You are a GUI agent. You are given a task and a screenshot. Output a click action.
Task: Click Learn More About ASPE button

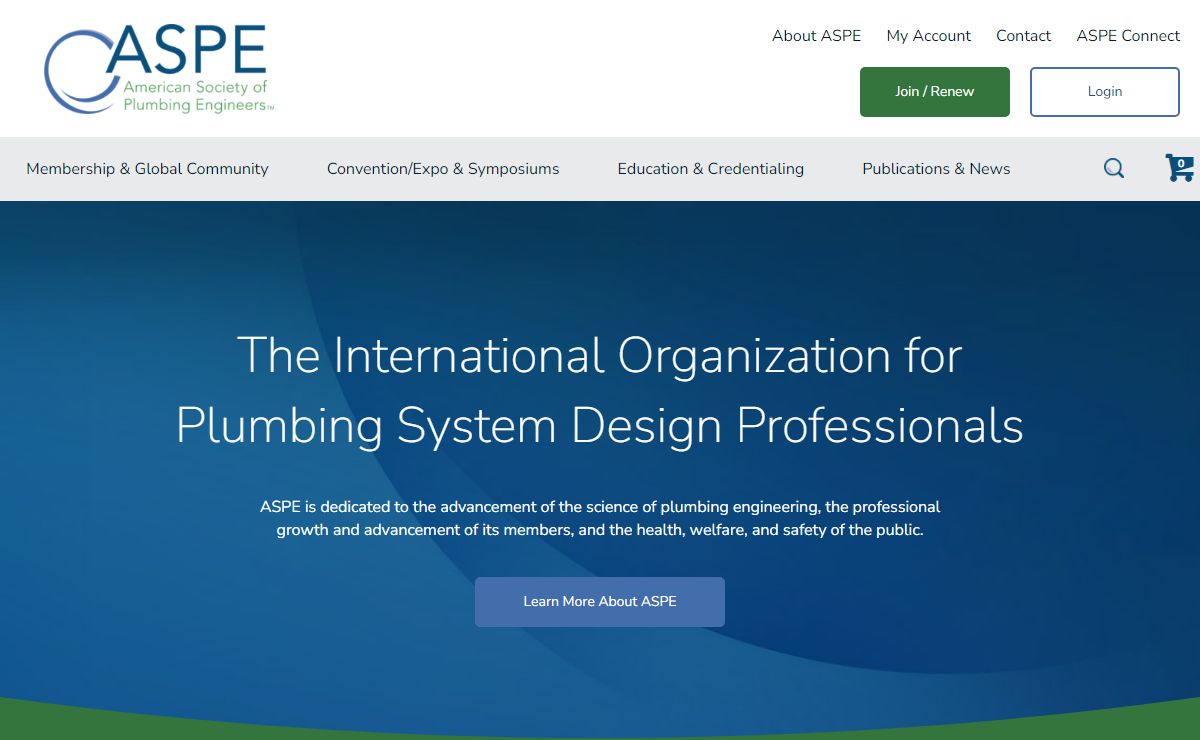pos(600,602)
